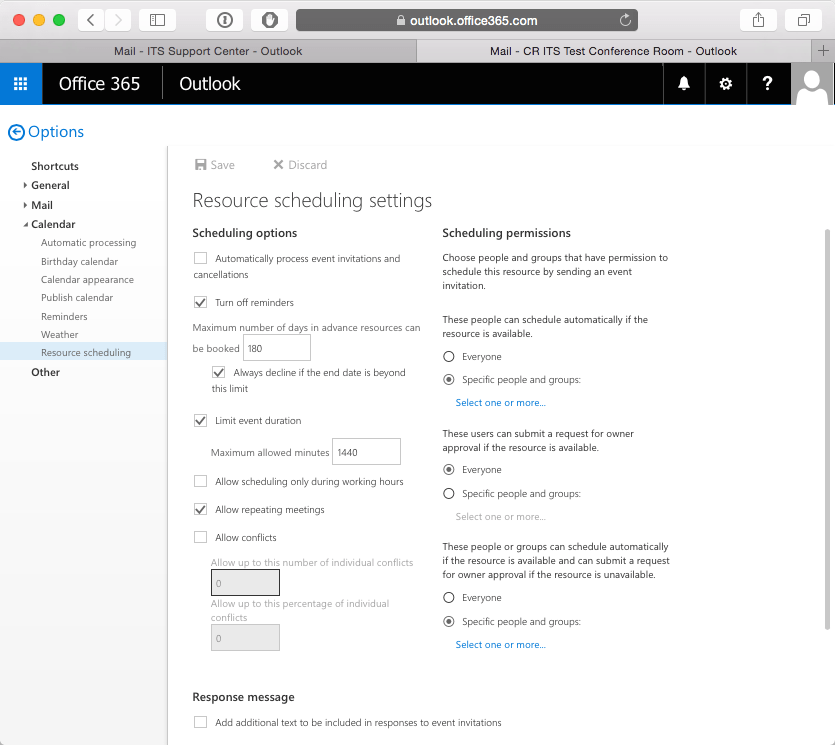Enable Allow conflicts
835x745 pixels.
click(x=199, y=537)
